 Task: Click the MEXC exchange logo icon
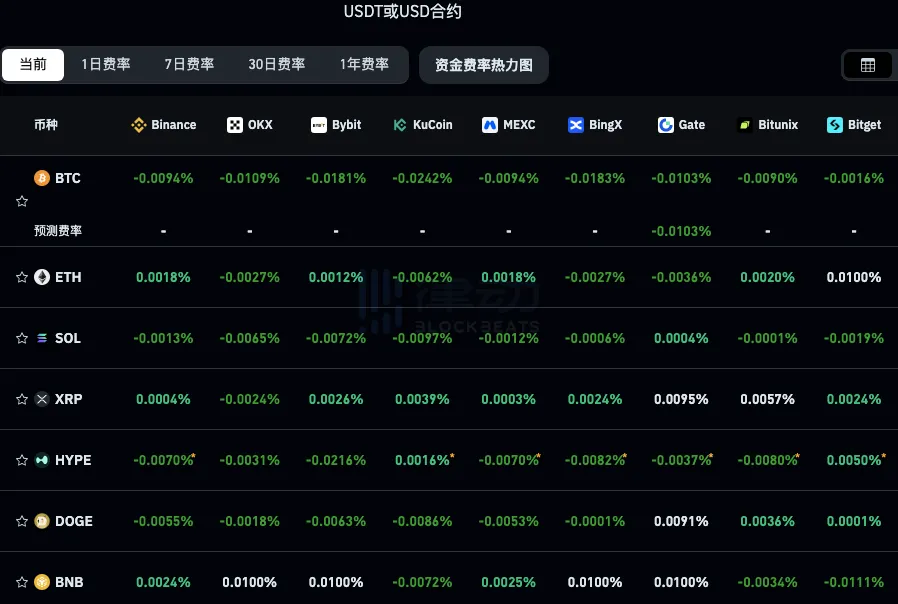490,125
